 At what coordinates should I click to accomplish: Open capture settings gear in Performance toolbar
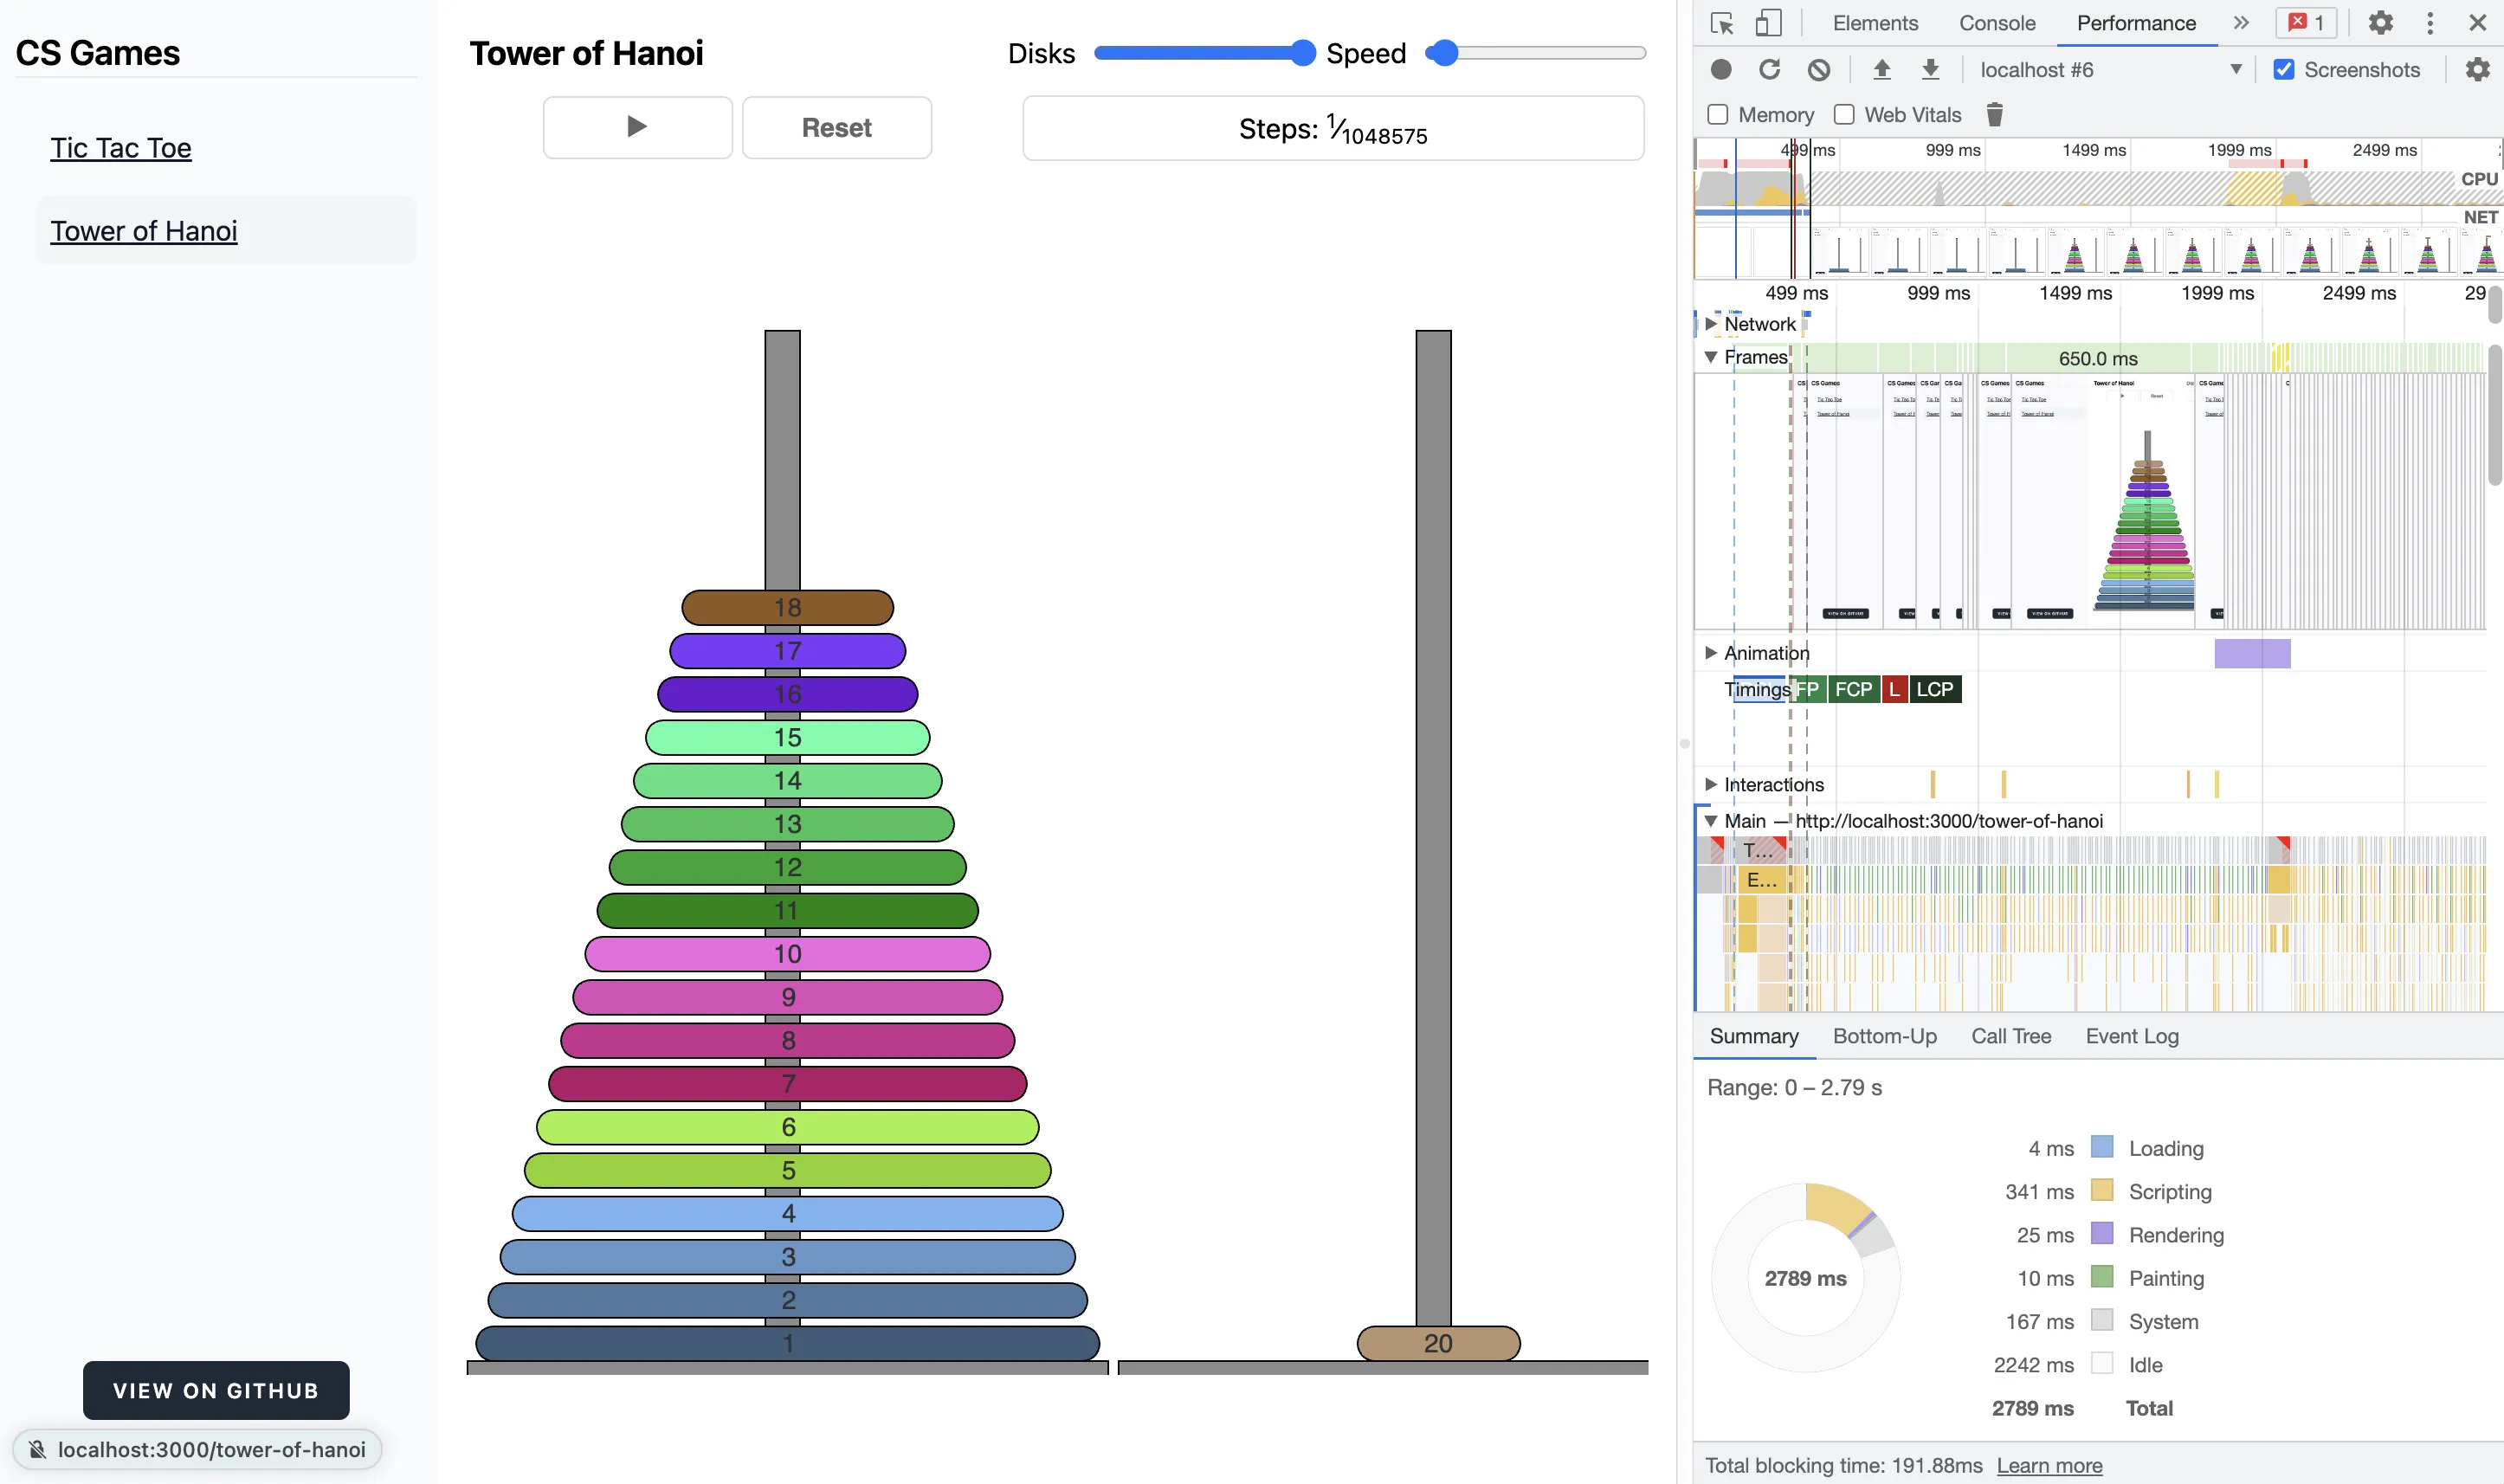pyautogui.click(x=2477, y=70)
